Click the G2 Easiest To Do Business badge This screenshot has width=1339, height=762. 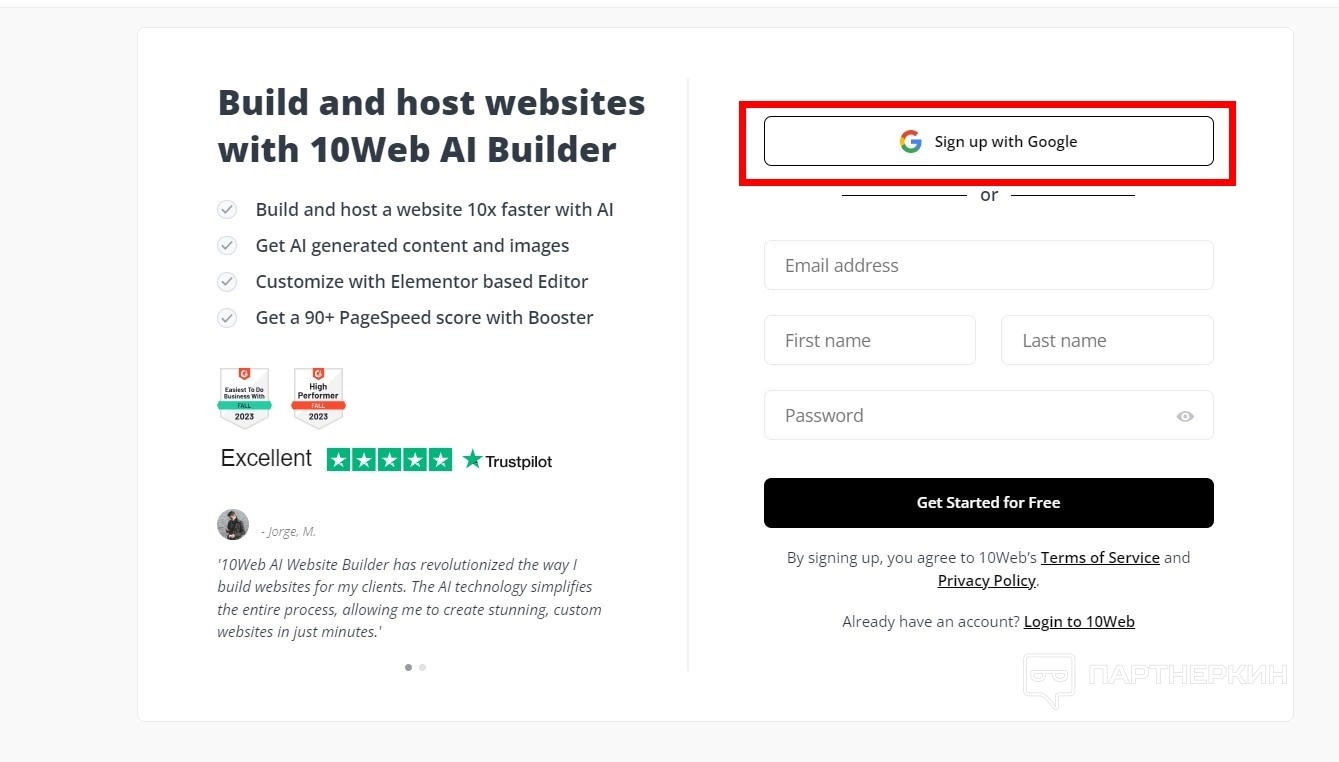[x=244, y=398]
